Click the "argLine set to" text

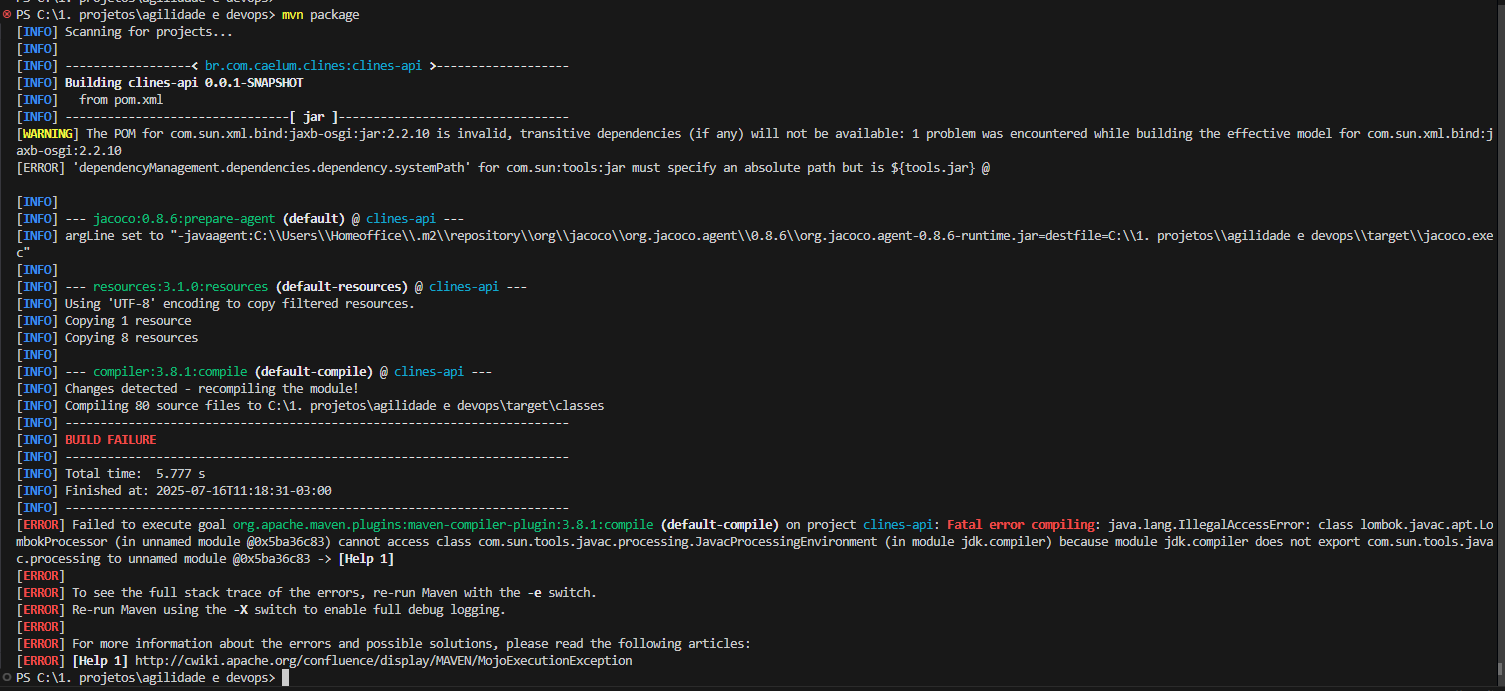pos(114,236)
